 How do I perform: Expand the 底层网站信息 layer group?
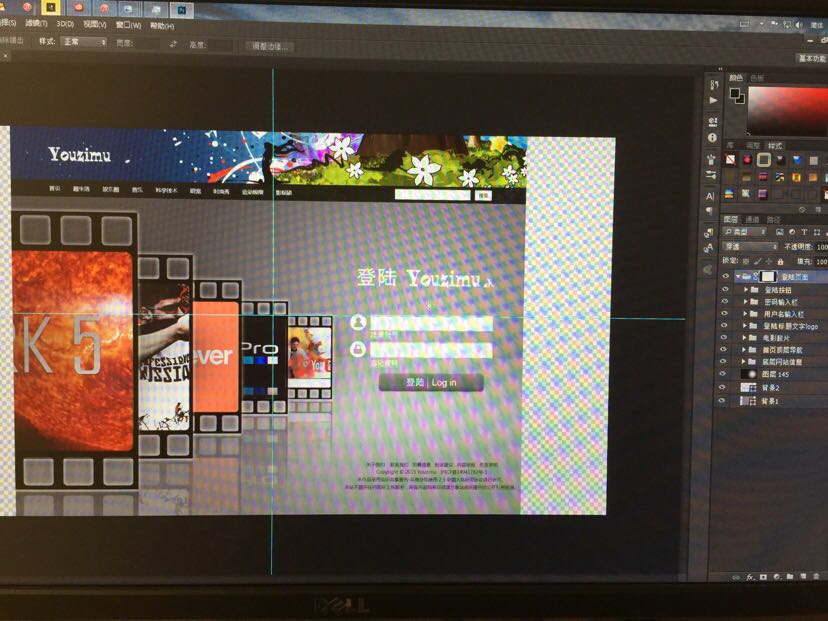pos(744,362)
